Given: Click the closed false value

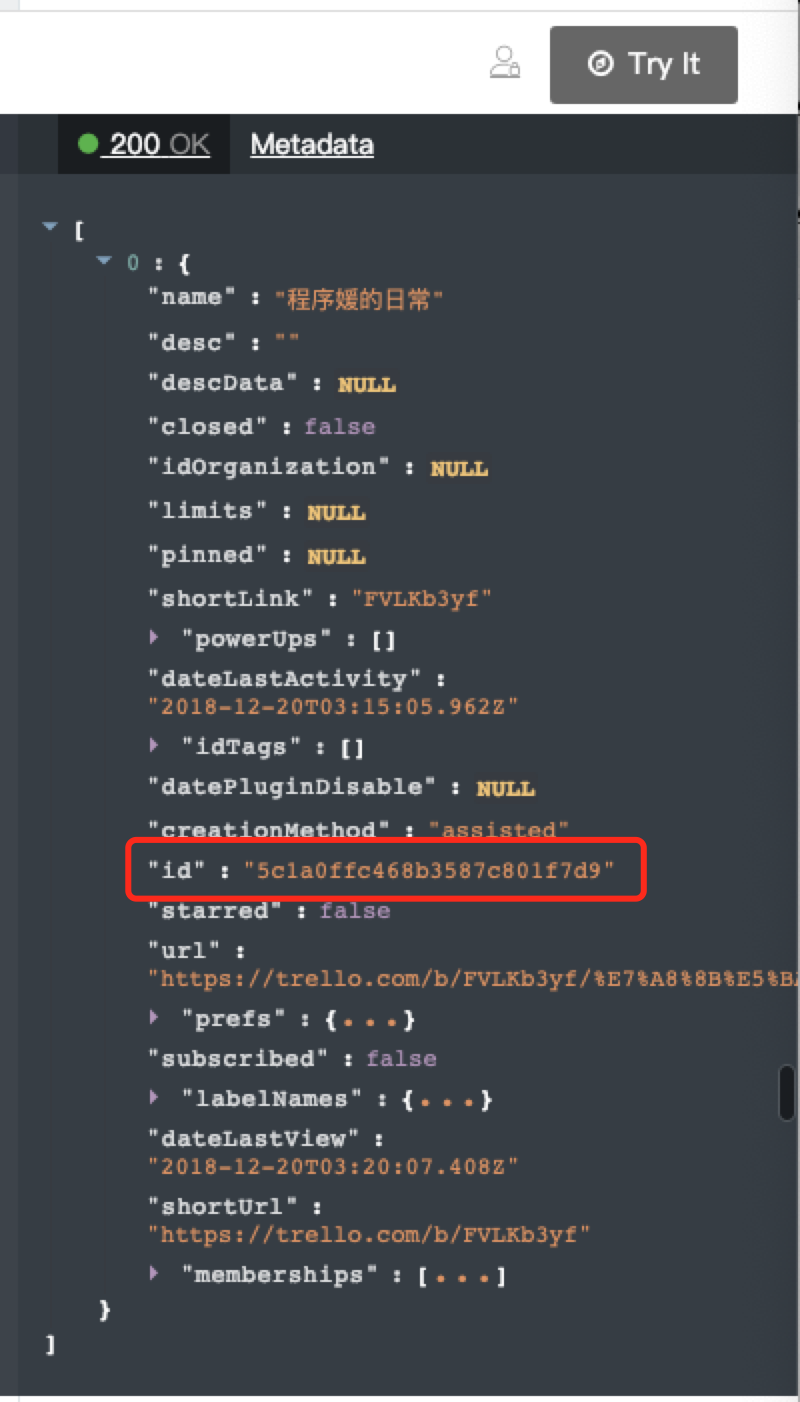Looking at the screenshot, I should 340,427.
